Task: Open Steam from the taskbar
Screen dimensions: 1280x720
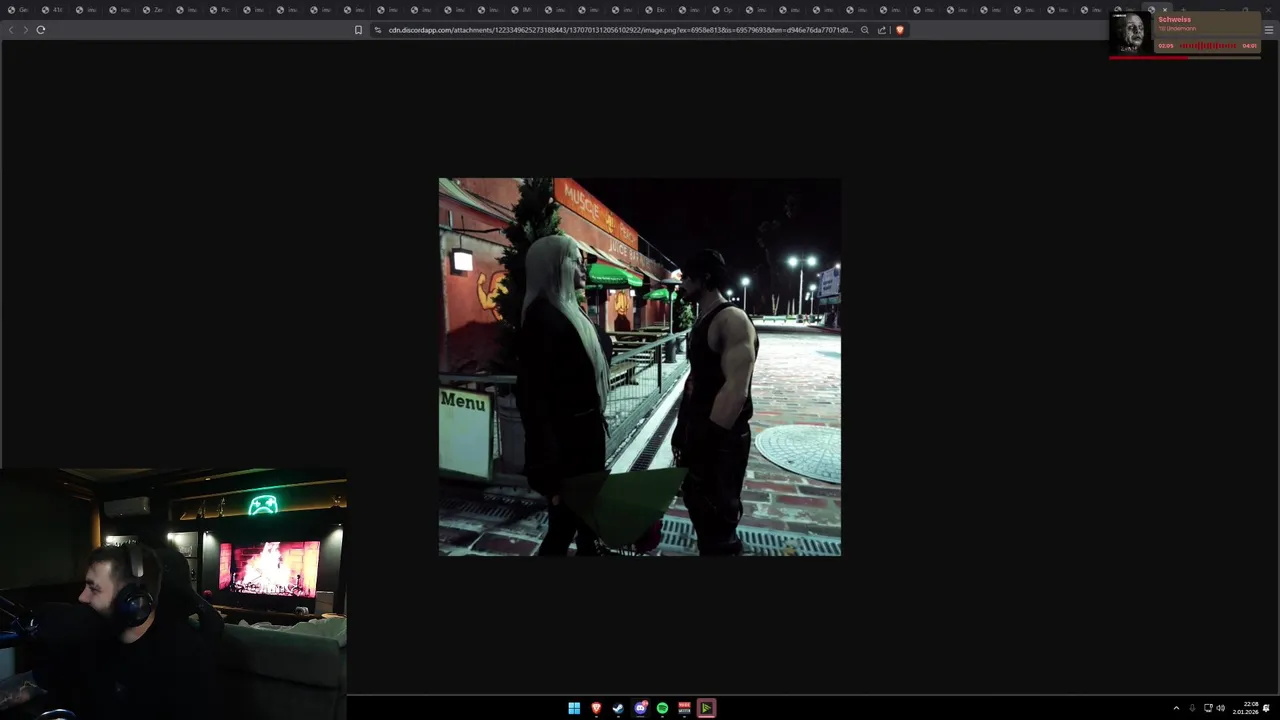Action: [x=618, y=708]
